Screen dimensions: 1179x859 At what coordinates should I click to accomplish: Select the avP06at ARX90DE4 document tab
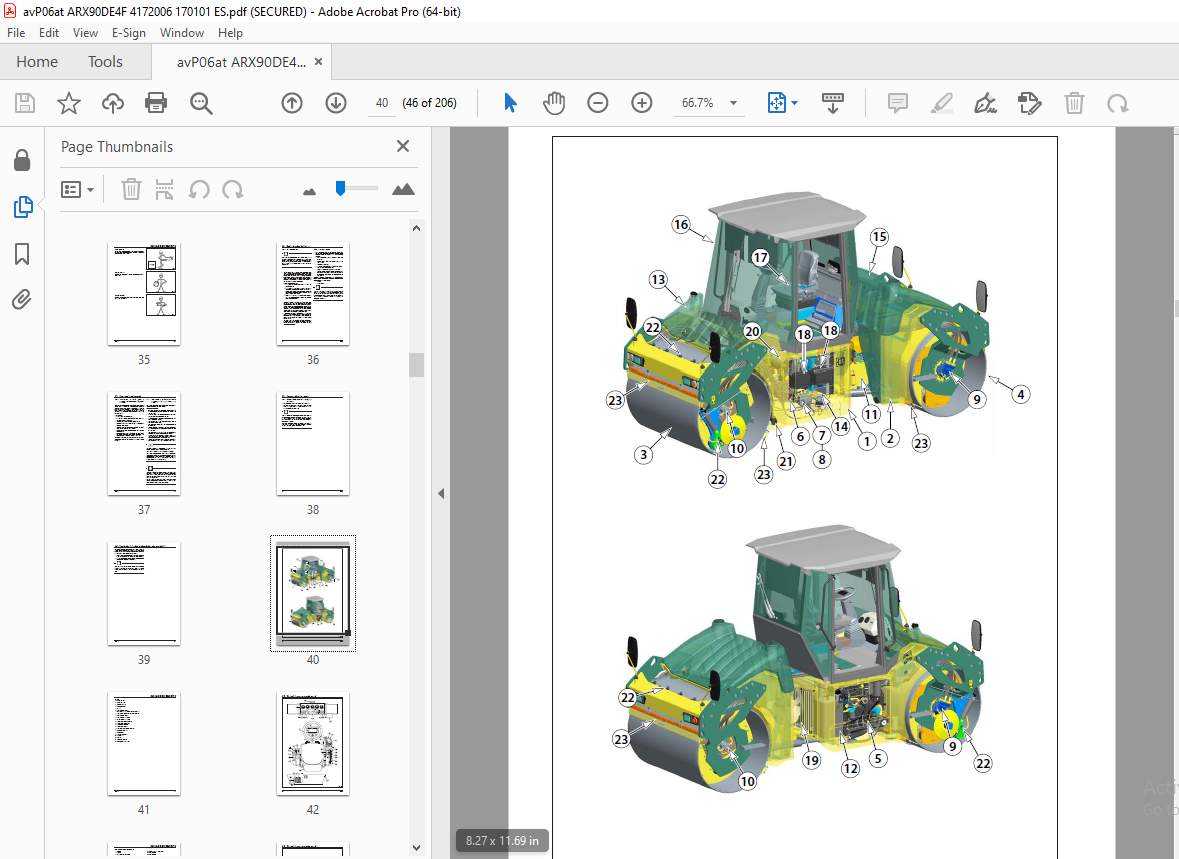coord(241,62)
